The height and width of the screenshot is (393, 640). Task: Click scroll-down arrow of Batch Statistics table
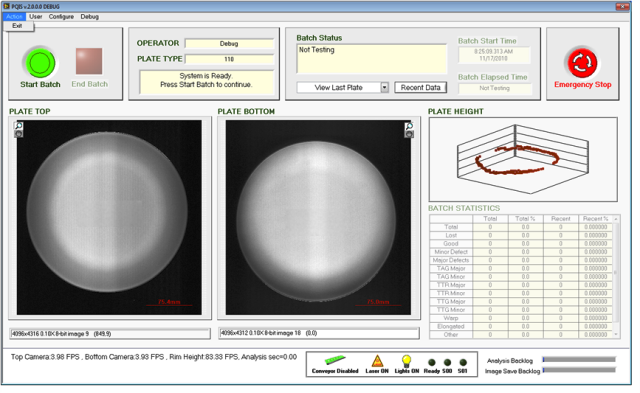coord(616,334)
